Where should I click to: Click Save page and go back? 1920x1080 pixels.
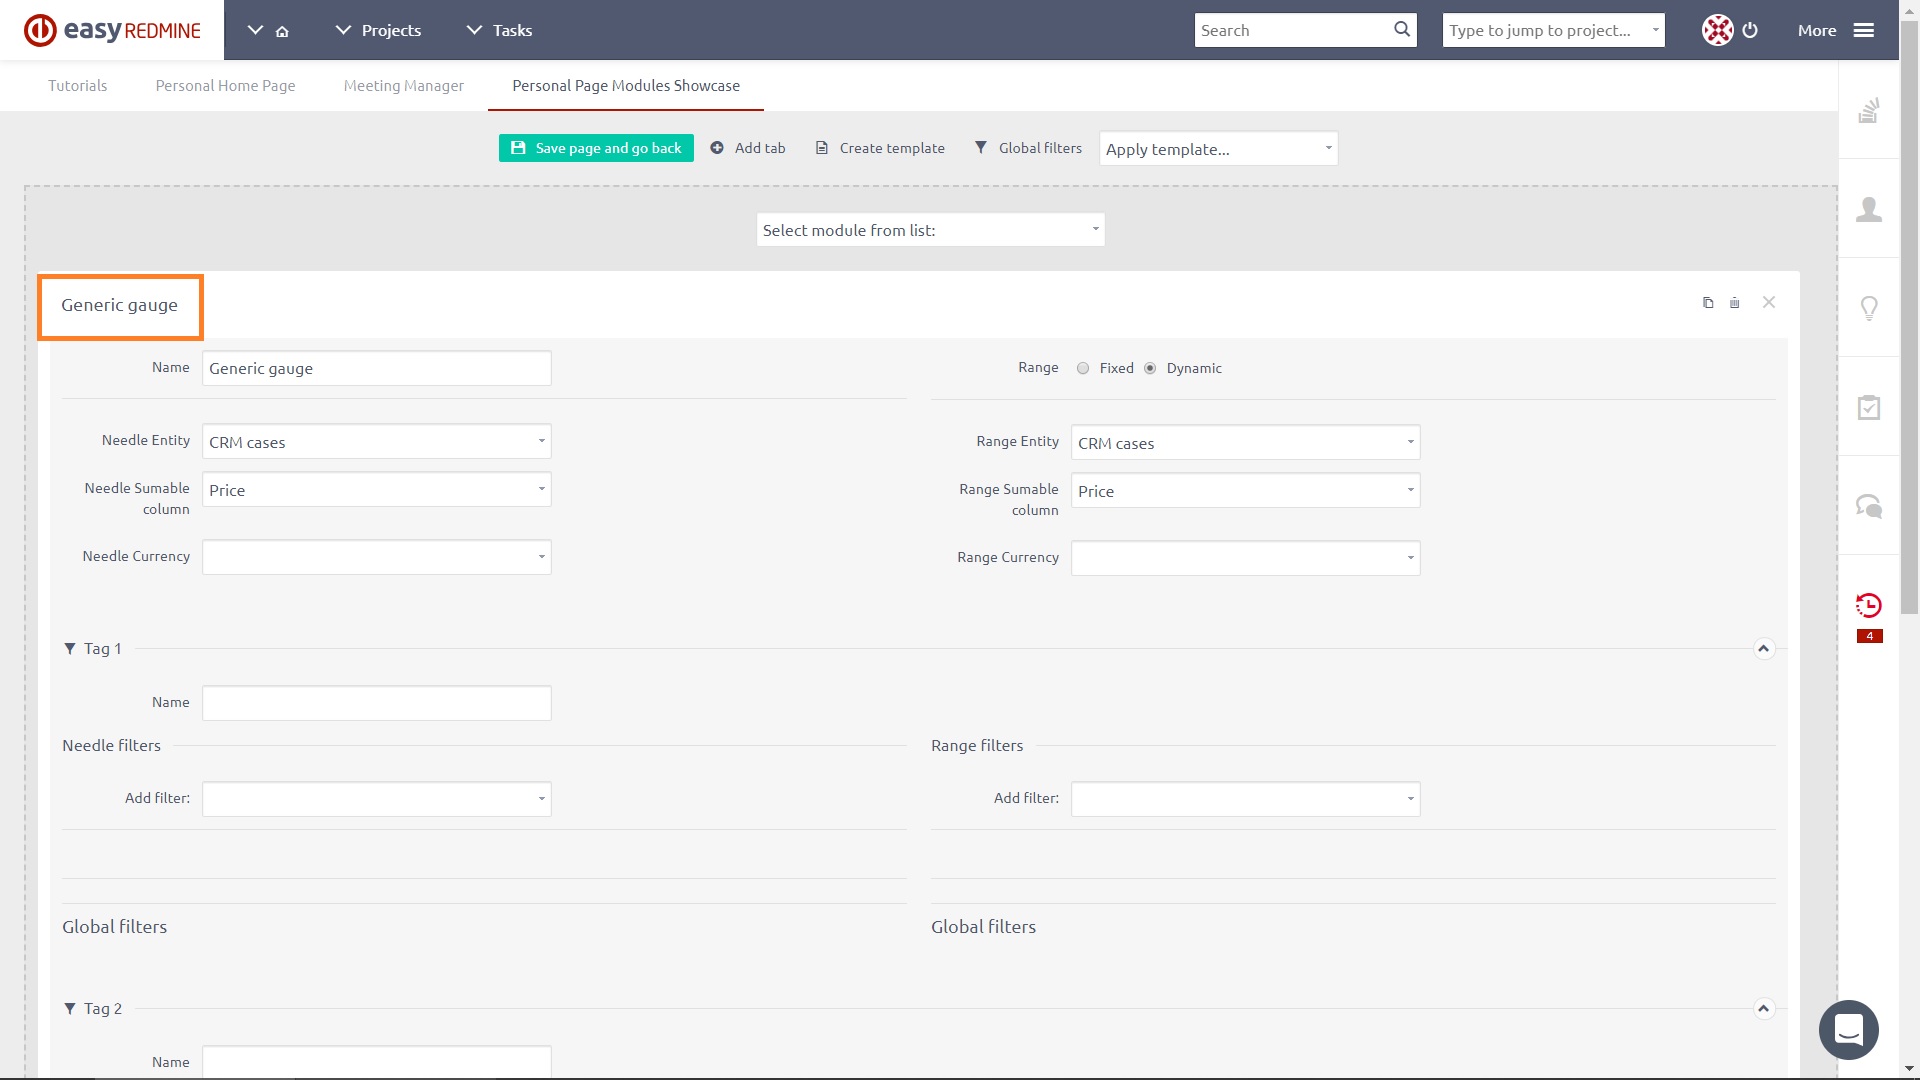click(596, 148)
